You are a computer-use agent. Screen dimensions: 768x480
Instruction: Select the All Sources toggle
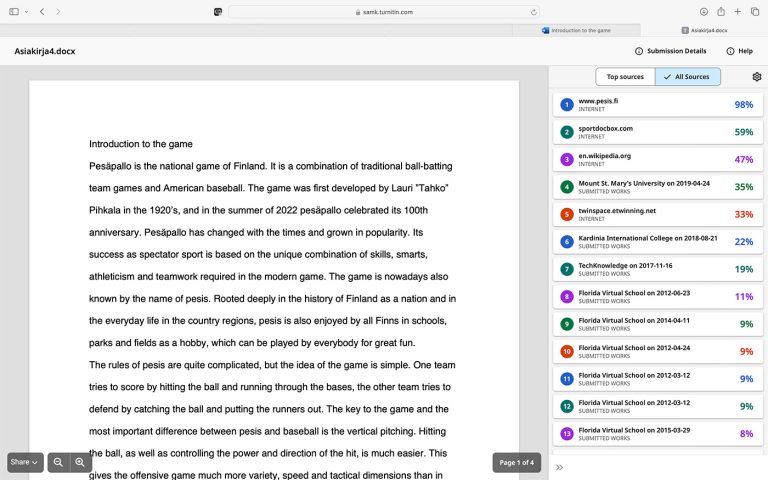[687, 77]
